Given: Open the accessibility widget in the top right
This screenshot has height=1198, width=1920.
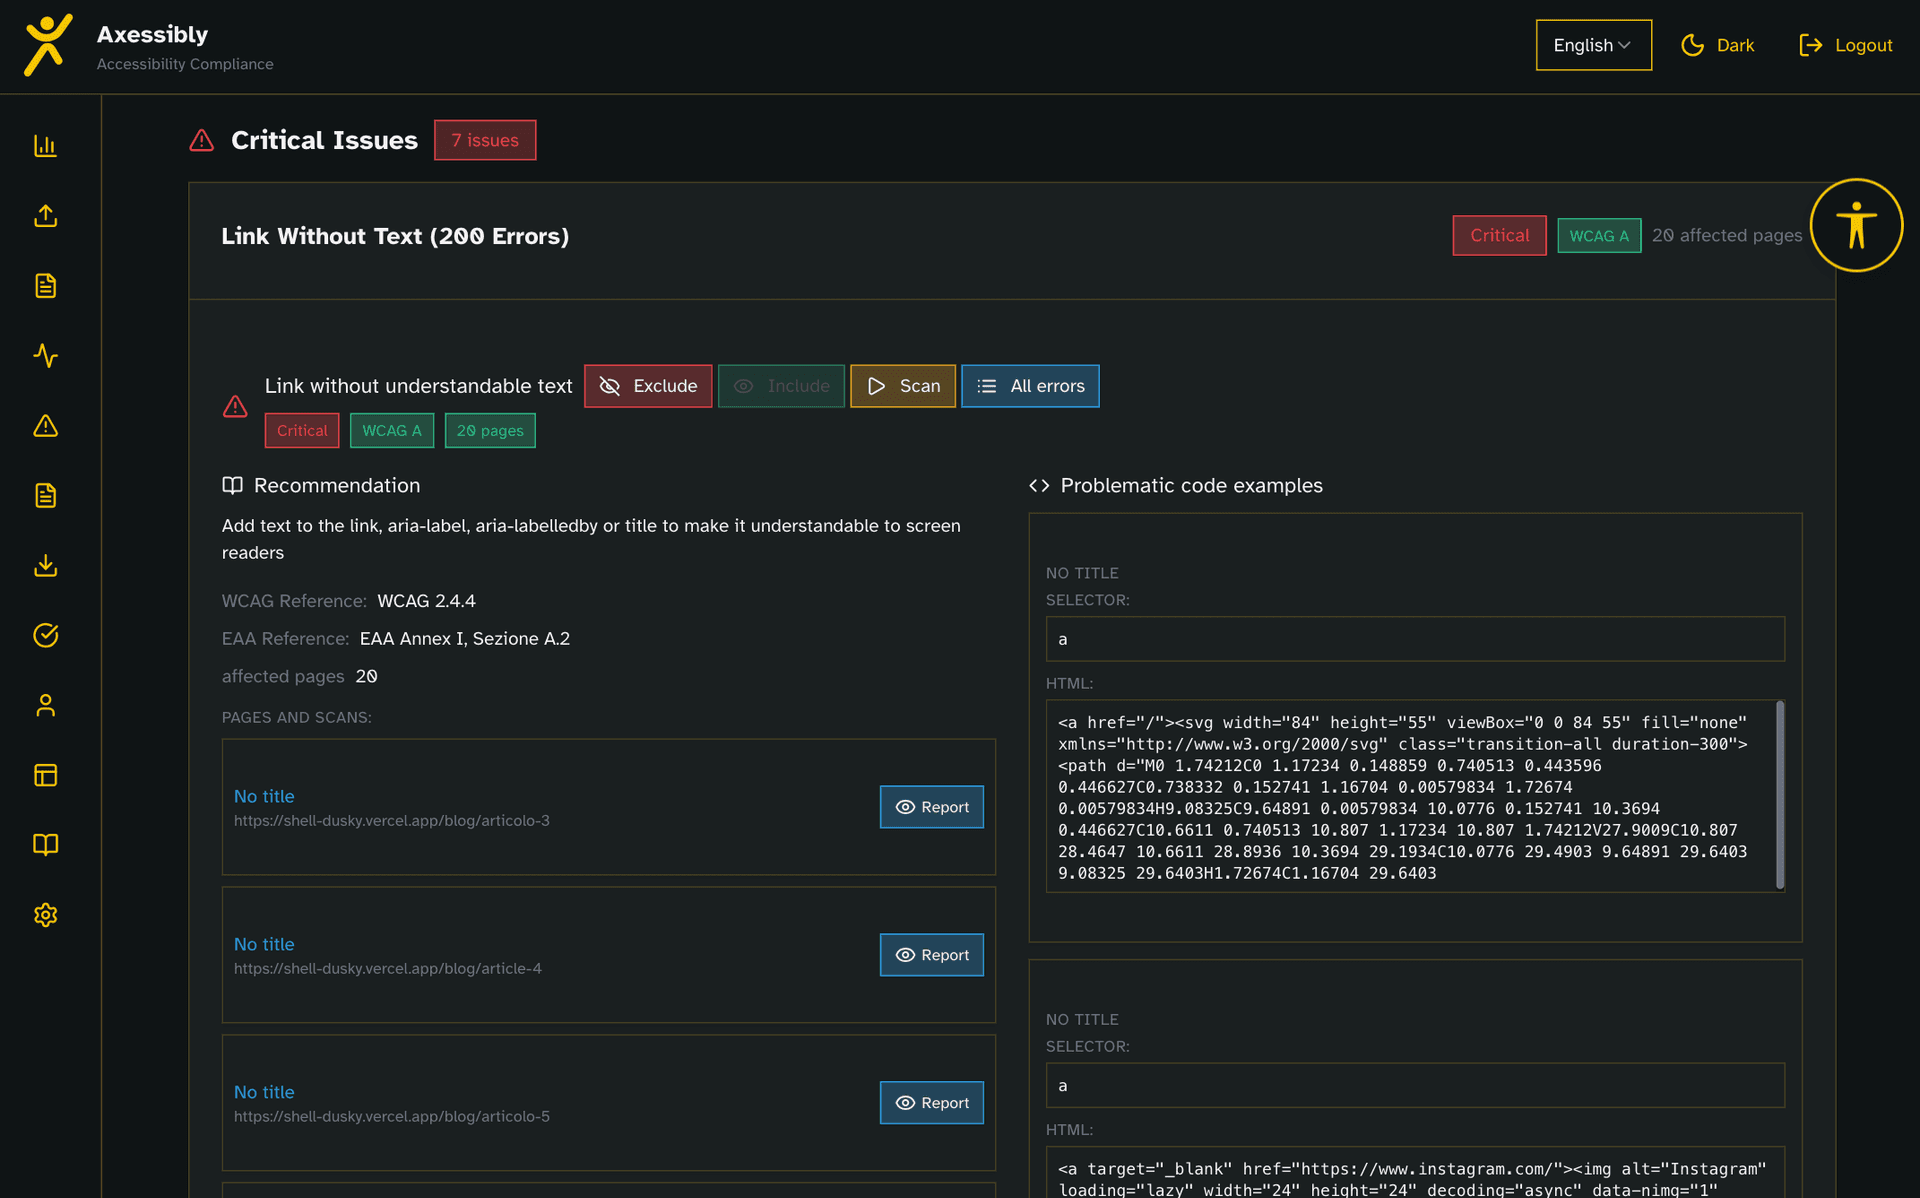Looking at the screenshot, I should tap(1857, 225).
